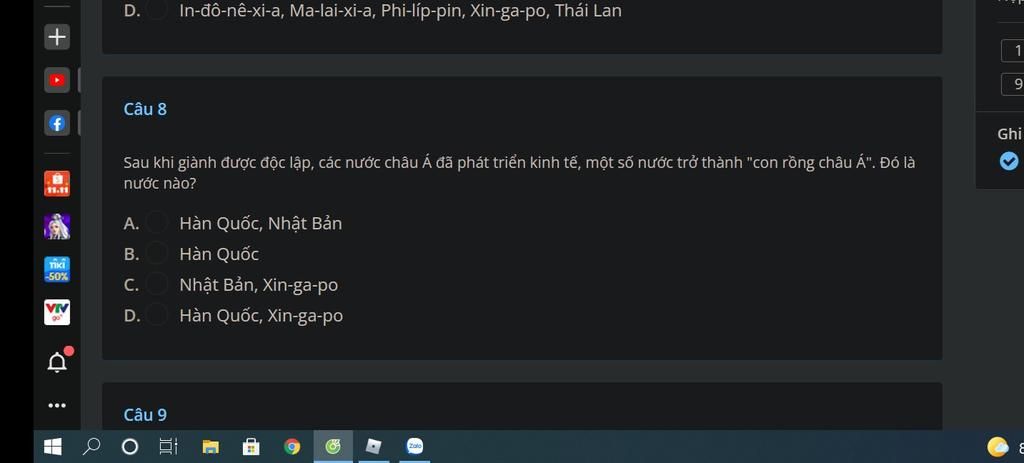The width and height of the screenshot is (1024, 463).
Task: Jump to question 1 in the number panel
Action: 1014,50
